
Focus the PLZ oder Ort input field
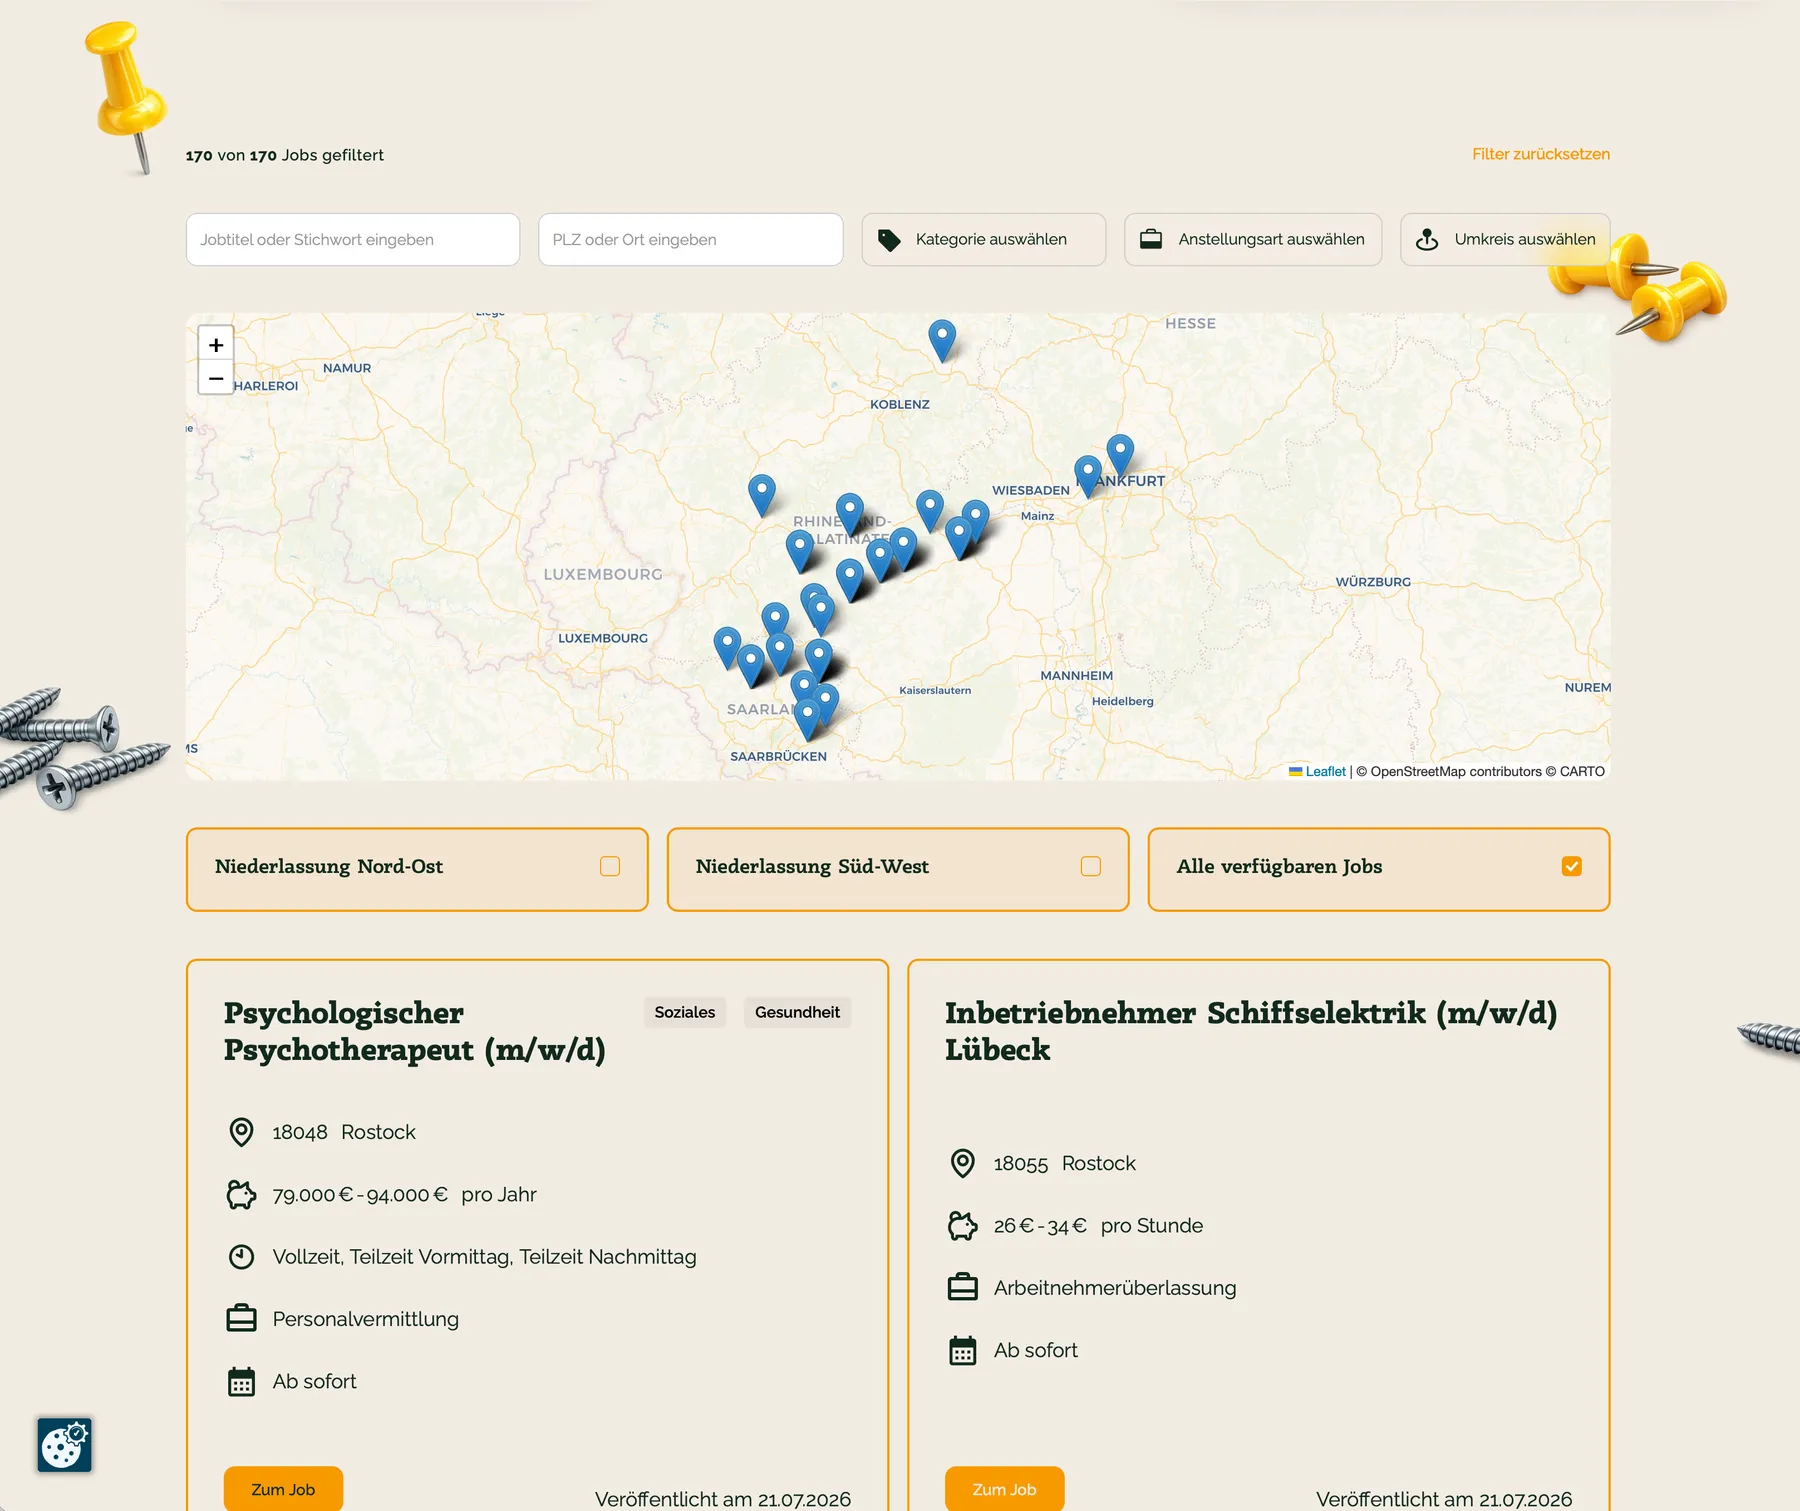pos(691,240)
